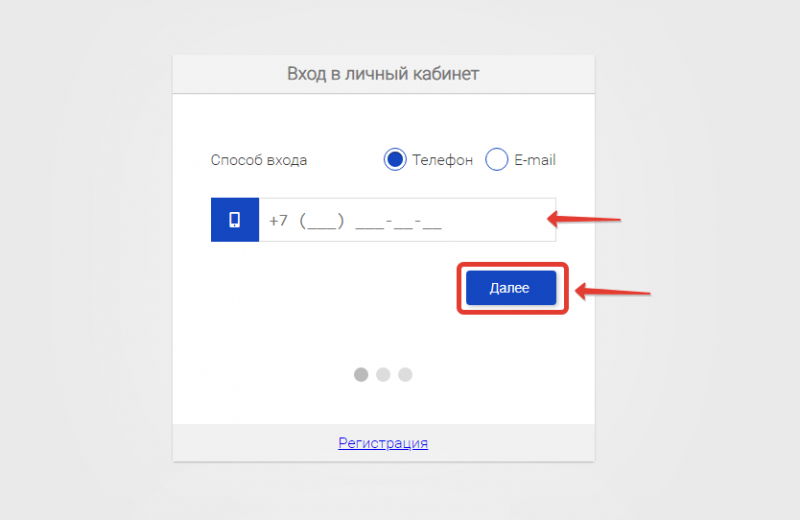The height and width of the screenshot is (520, 800).
Task: Click the area code placeholder in parentheses
Action: 321,221
